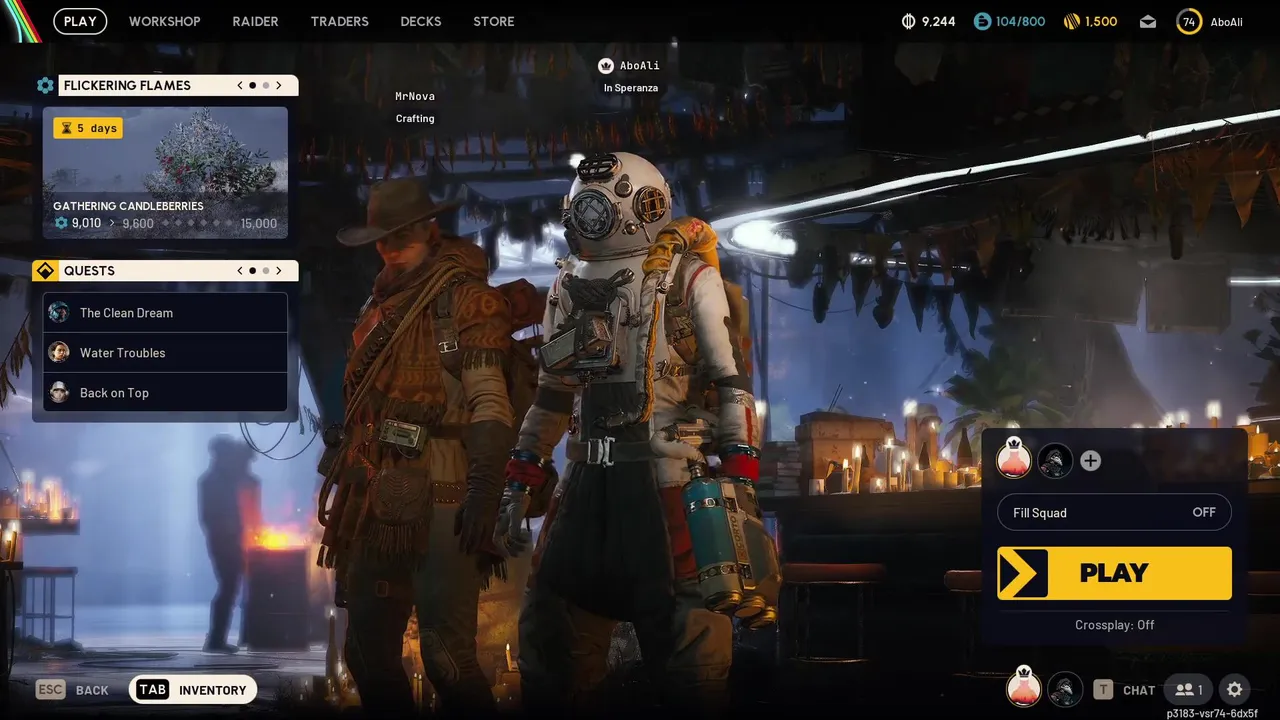1280x720 pixels.
Task: Open the Gathering Candleberries event card
Action: coord(165,173)
